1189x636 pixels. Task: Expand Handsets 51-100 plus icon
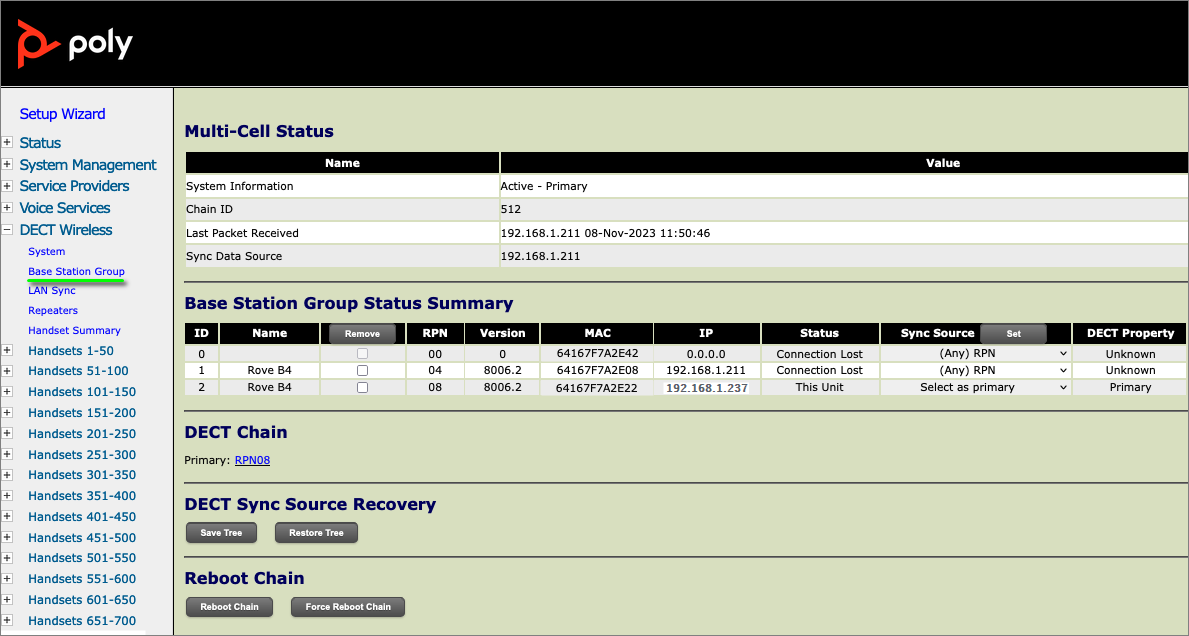pyautogui.click(x=7, y=371)
